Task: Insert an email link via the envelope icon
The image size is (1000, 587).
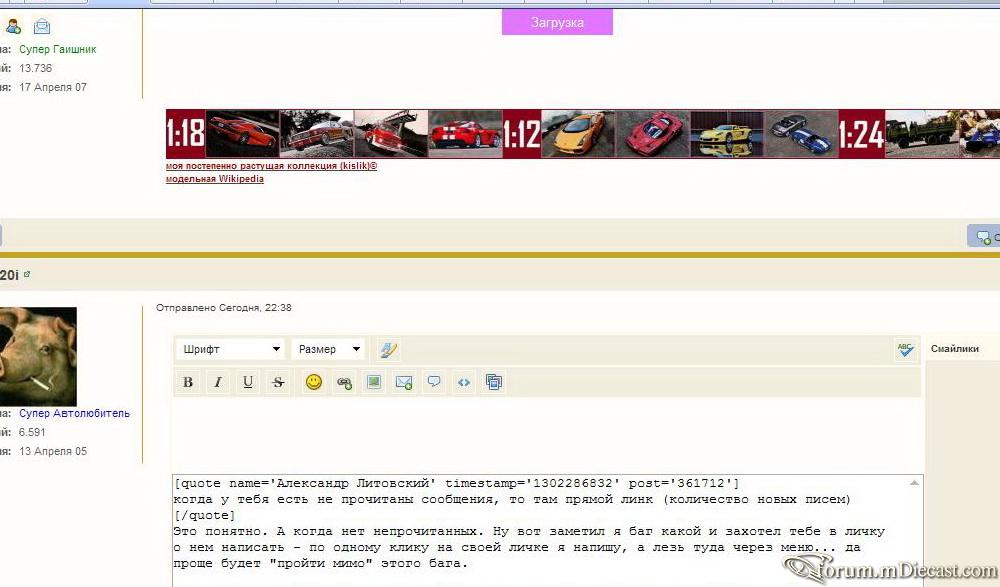Action: (x=404, y=382)
